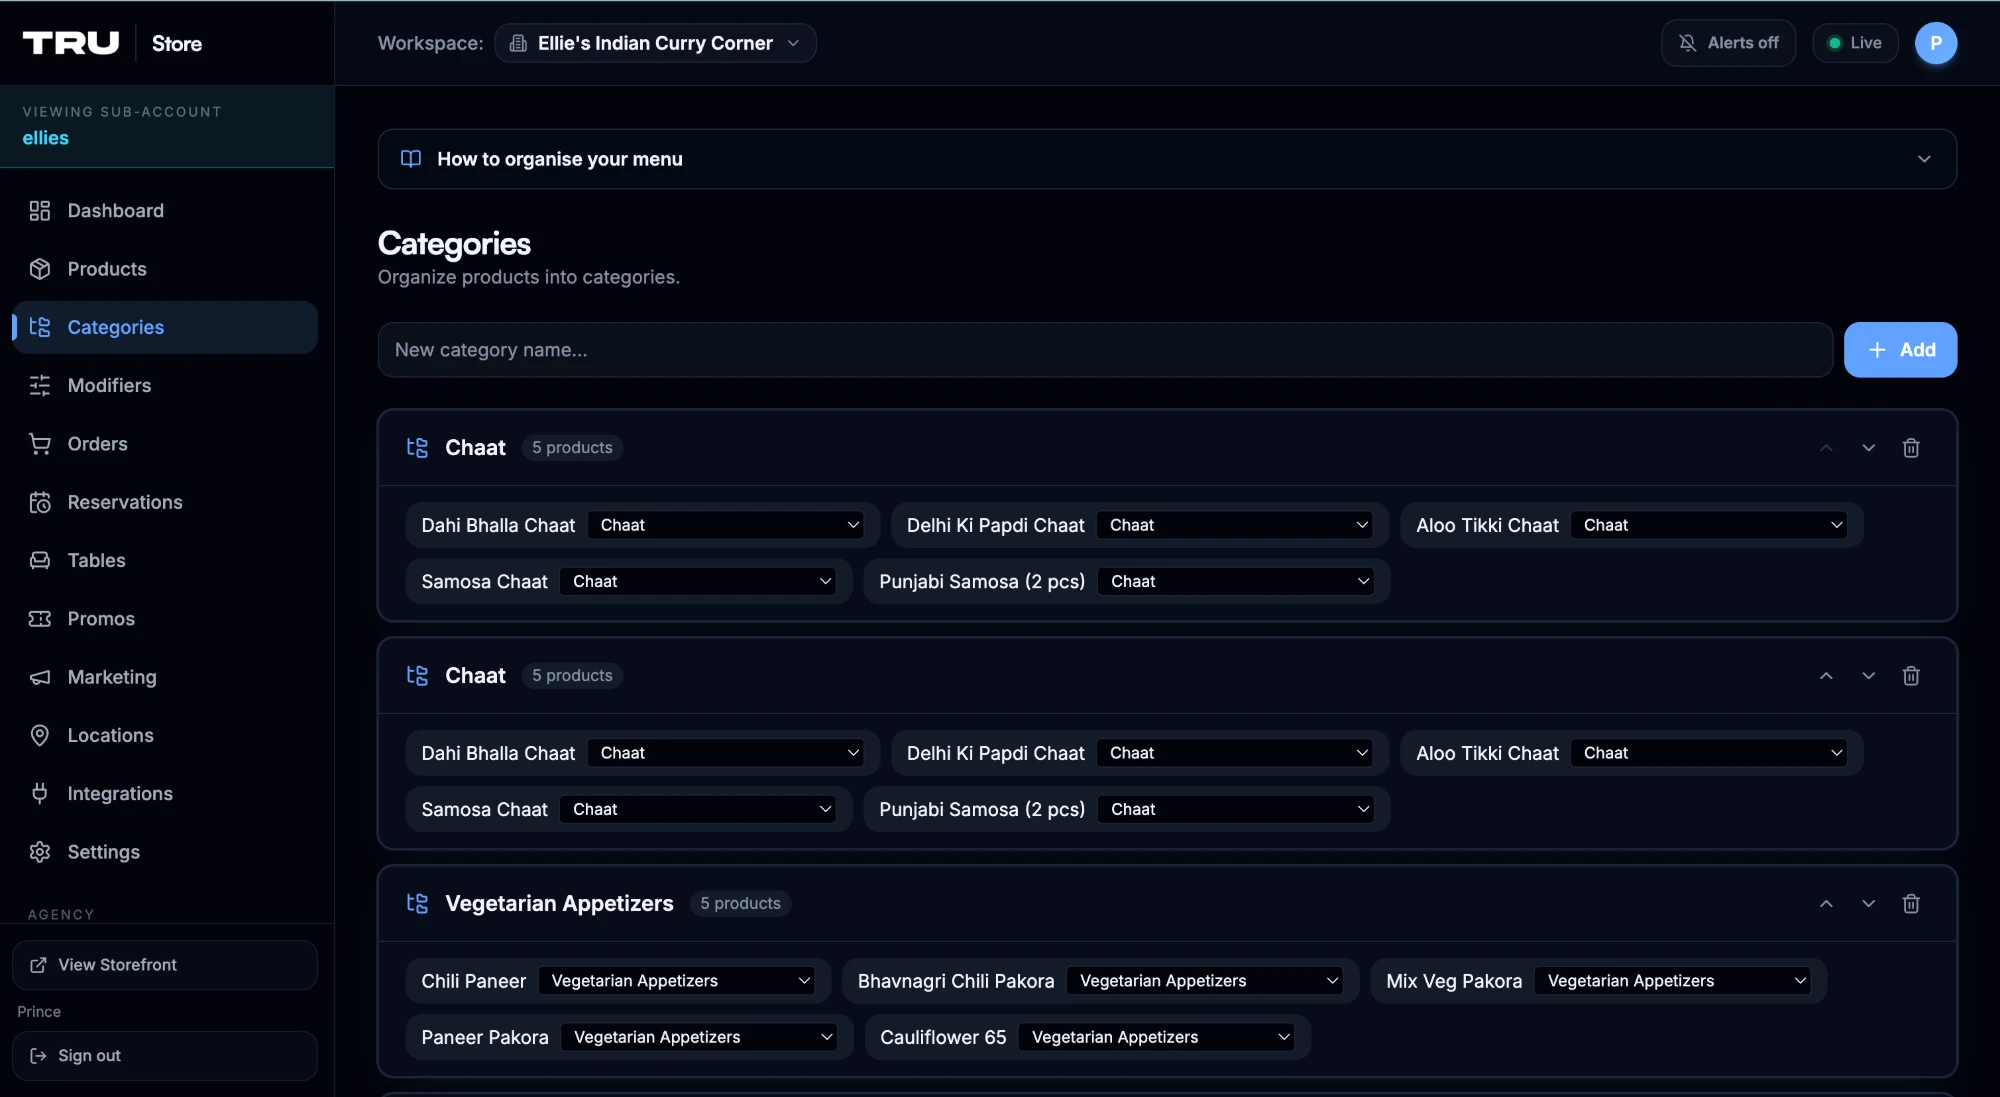Viewport: 2000px width, 1097px height.
Task: Click the Categories tree icon in sidebar
Action: (40, 327)
